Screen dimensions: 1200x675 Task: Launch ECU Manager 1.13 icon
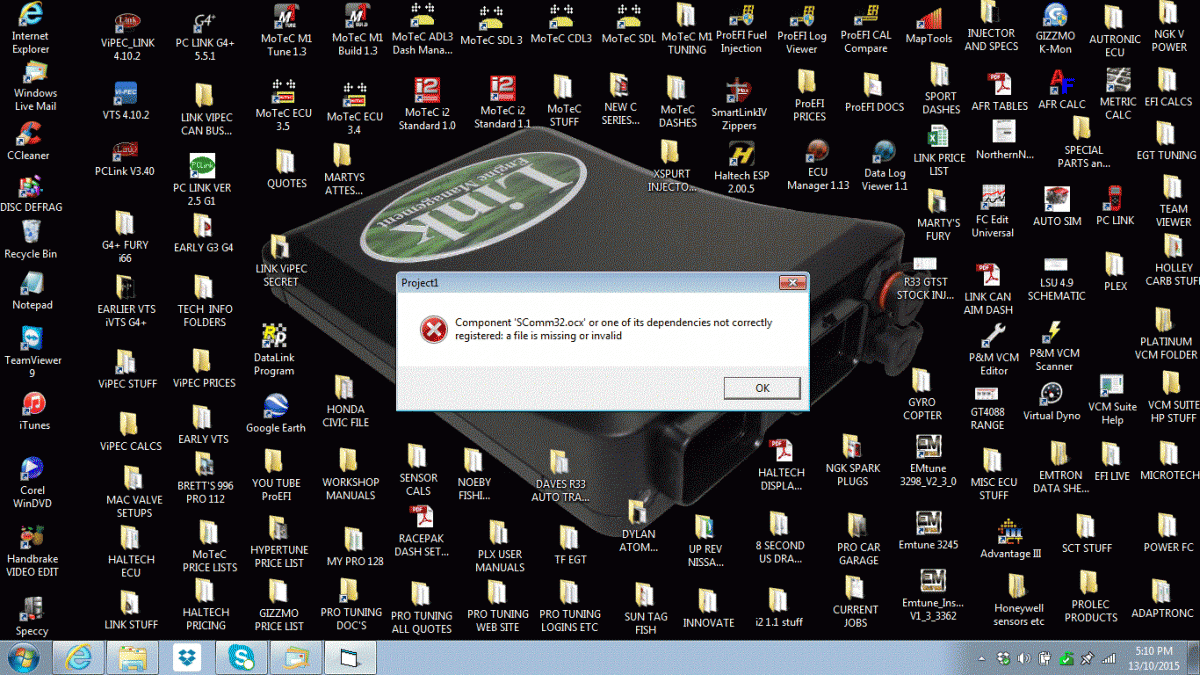817,164
